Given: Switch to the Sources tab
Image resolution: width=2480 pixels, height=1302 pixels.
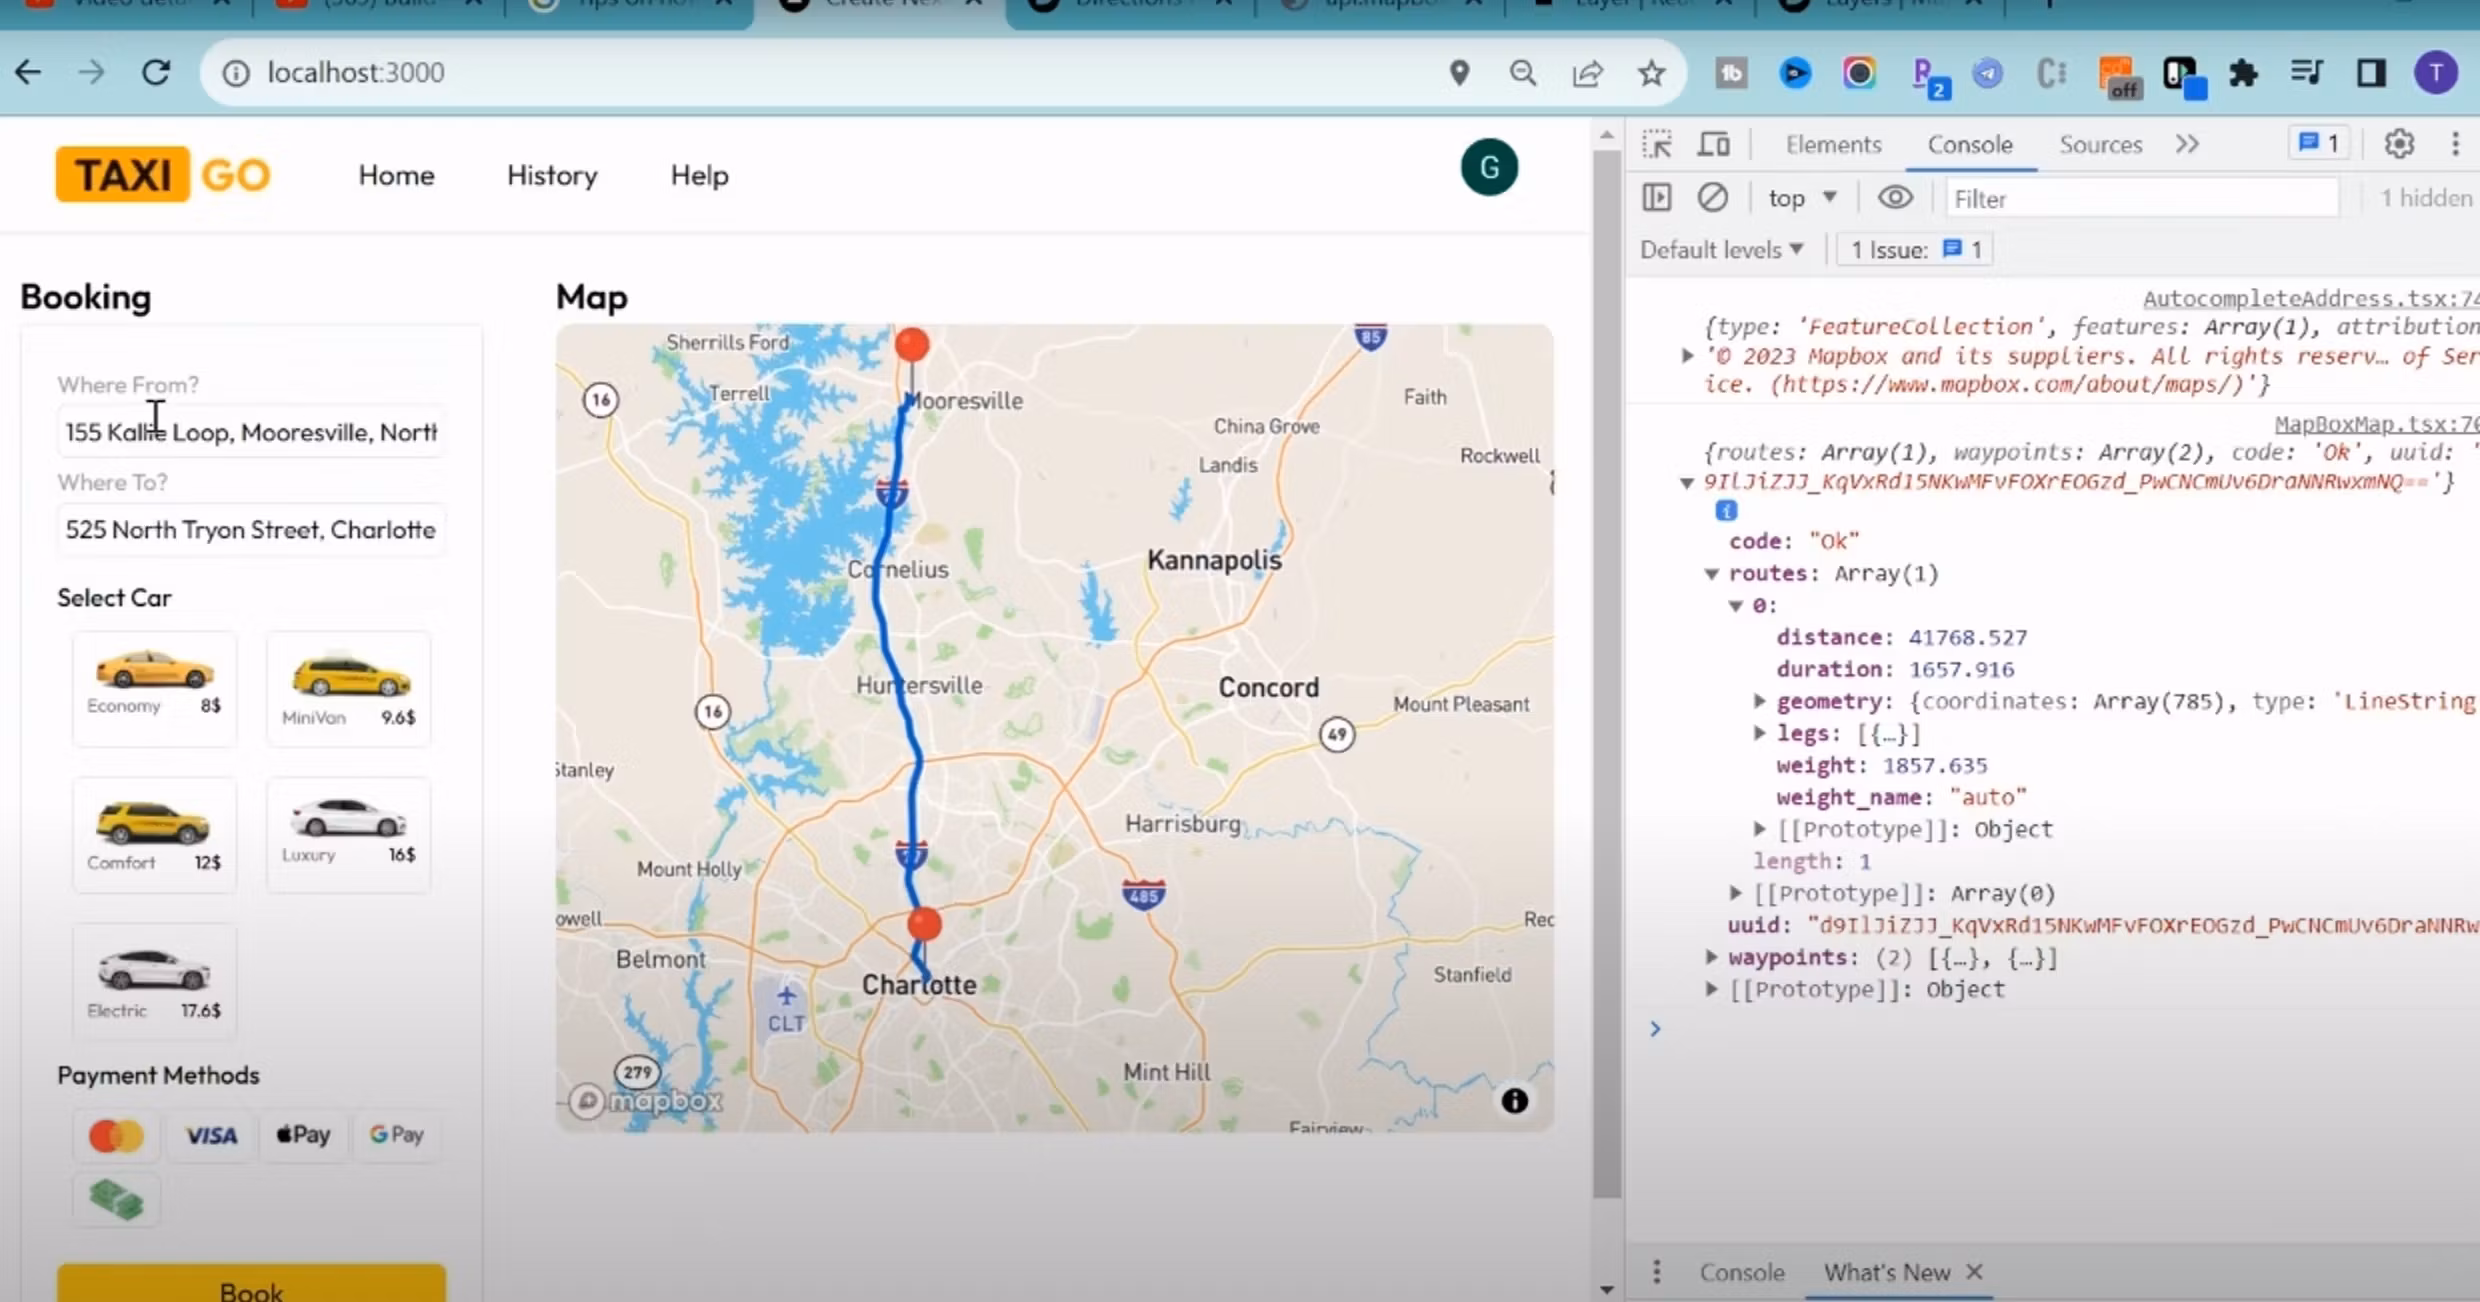Looking at the screenshot, I should 2100,145.
